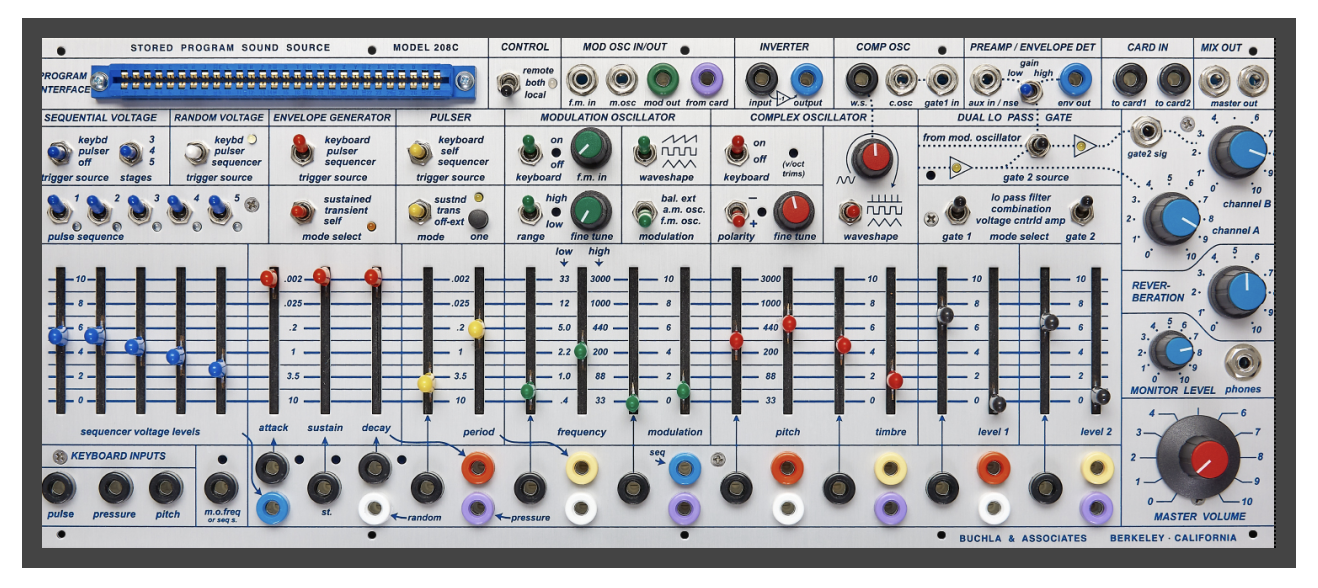1318x588 pixels.
Task: Click the keyboard inputs pressure jack
Action: 114,488
